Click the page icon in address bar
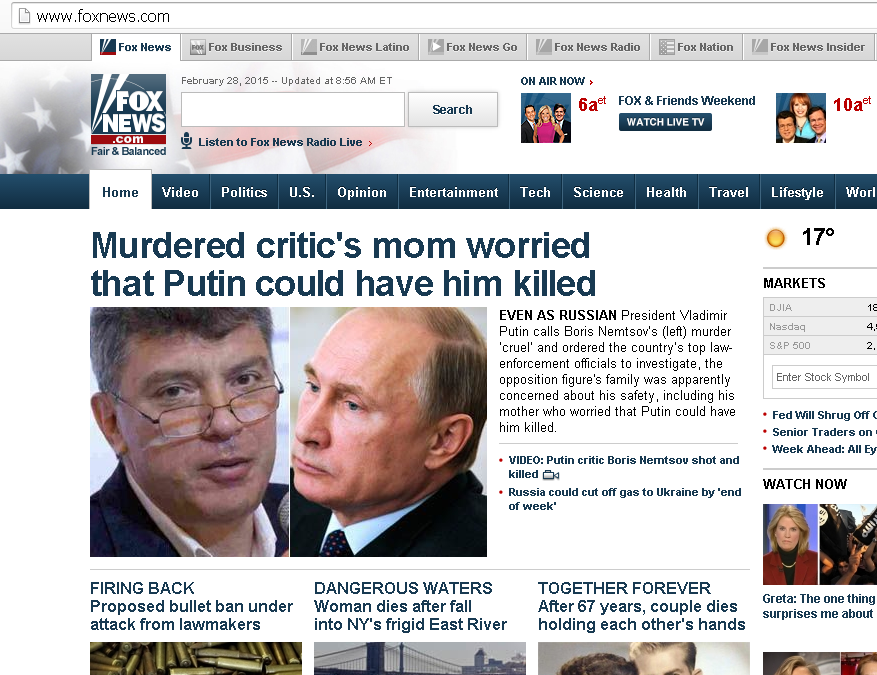 click(24, 16)
